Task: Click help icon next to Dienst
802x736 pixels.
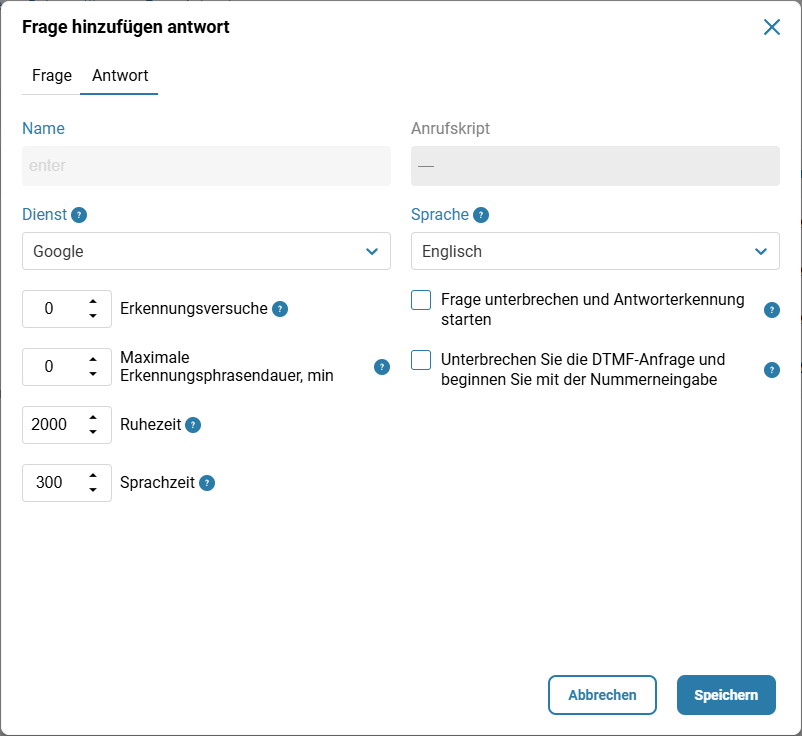Action: pyautogui.click(x=79, y=215)
